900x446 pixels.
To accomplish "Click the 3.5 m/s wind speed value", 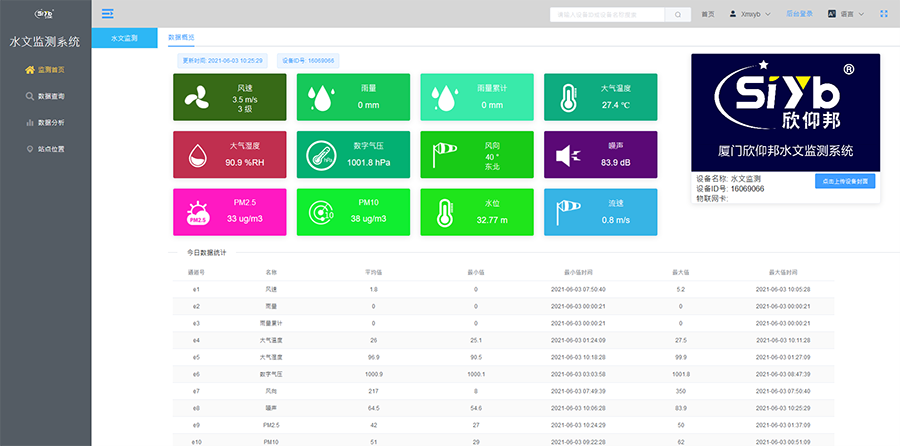I will 245,99.
